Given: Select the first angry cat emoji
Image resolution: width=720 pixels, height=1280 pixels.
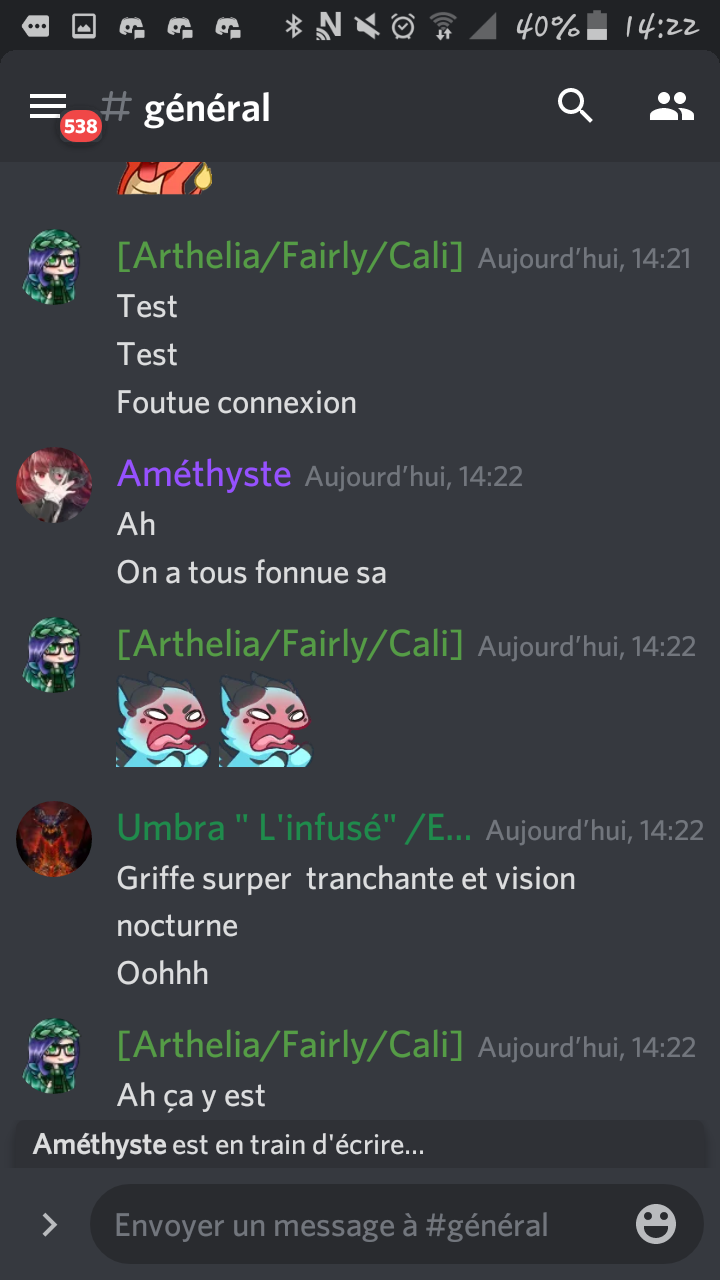Looking at the screenshot, I should click(x=163, y=721).
